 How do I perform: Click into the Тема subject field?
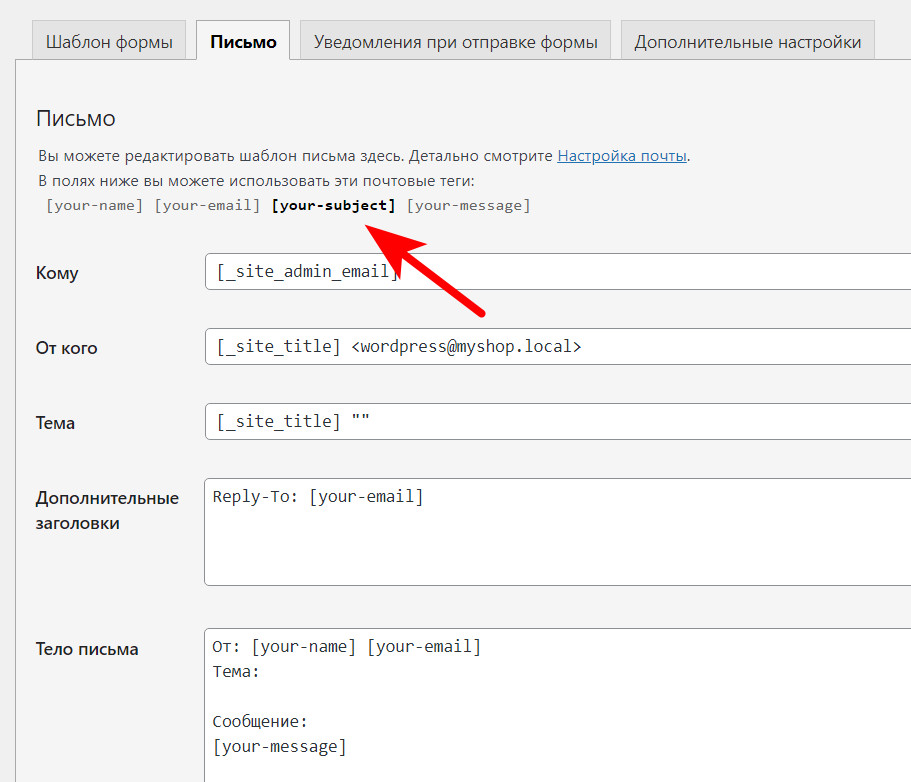point(558,421)
